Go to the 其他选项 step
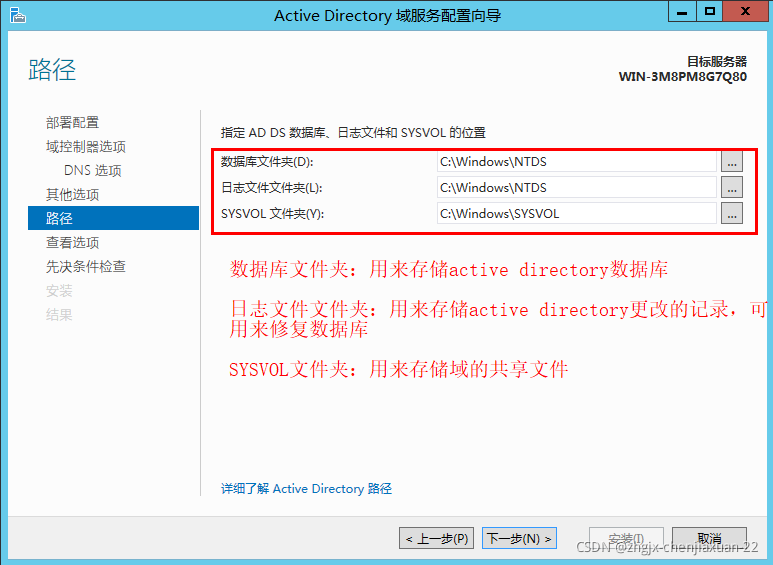The width and height of the screenshot is (773, 565). pos(72,195)
